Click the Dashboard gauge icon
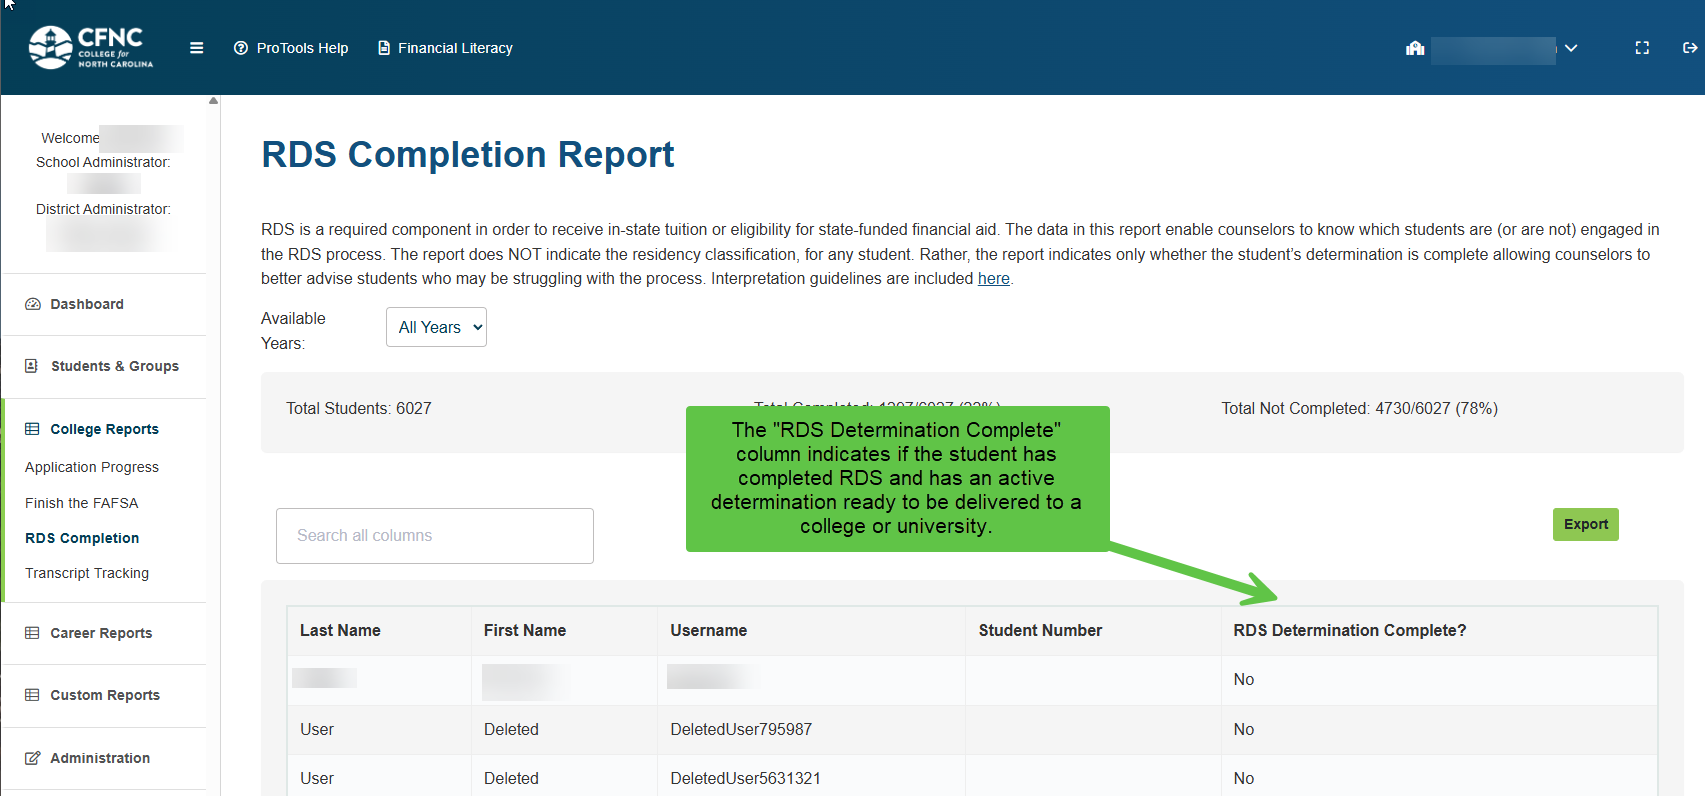This screenshot has width=1705, height=796. 33,304
